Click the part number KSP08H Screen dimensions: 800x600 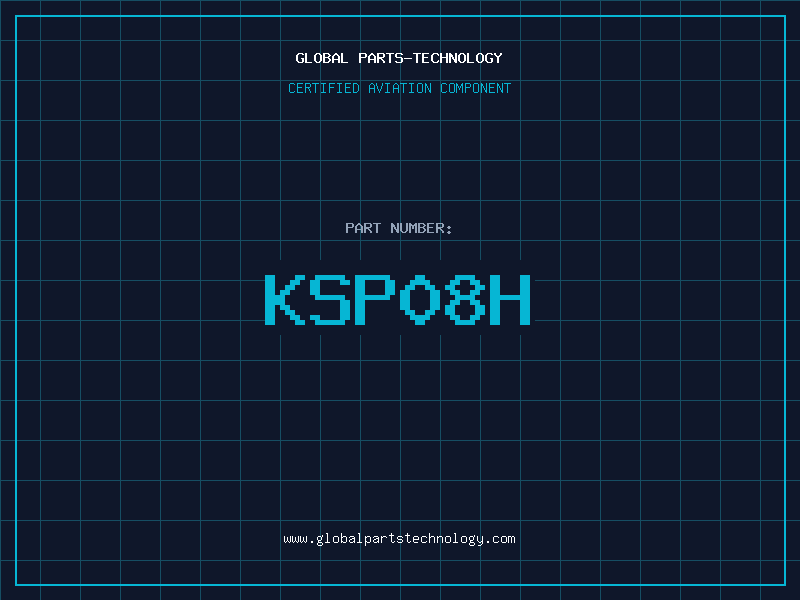(x=398, y=299)
